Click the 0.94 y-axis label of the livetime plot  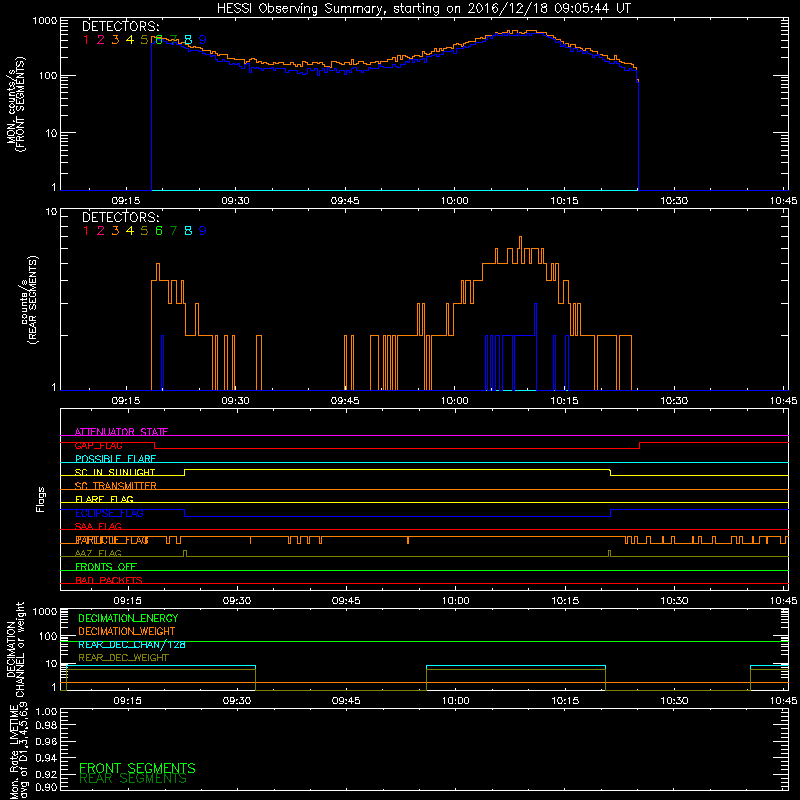click(46, 757)
